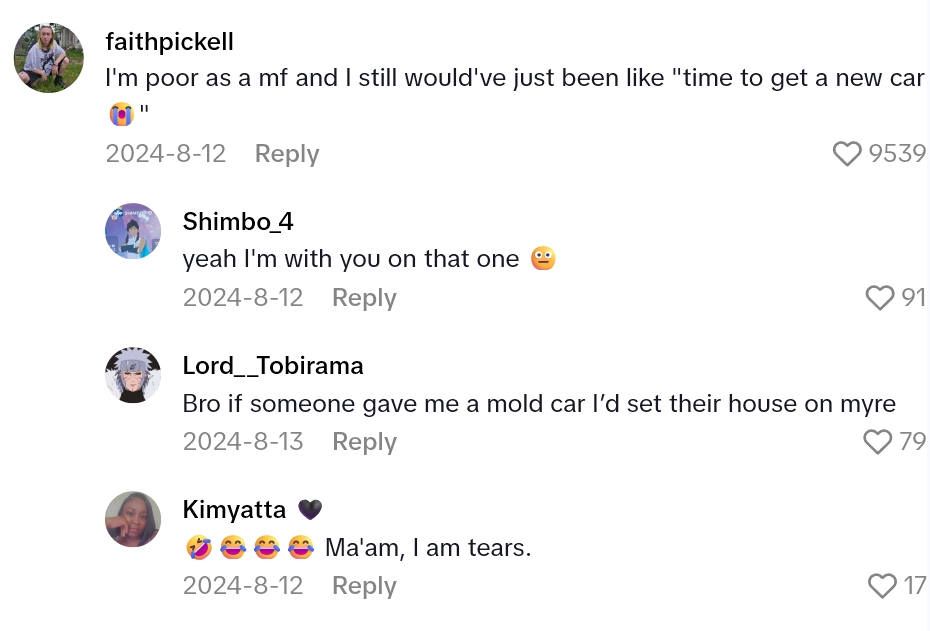Like Shimbo_4's reply heart icon
930x631 pixels.
879,298
